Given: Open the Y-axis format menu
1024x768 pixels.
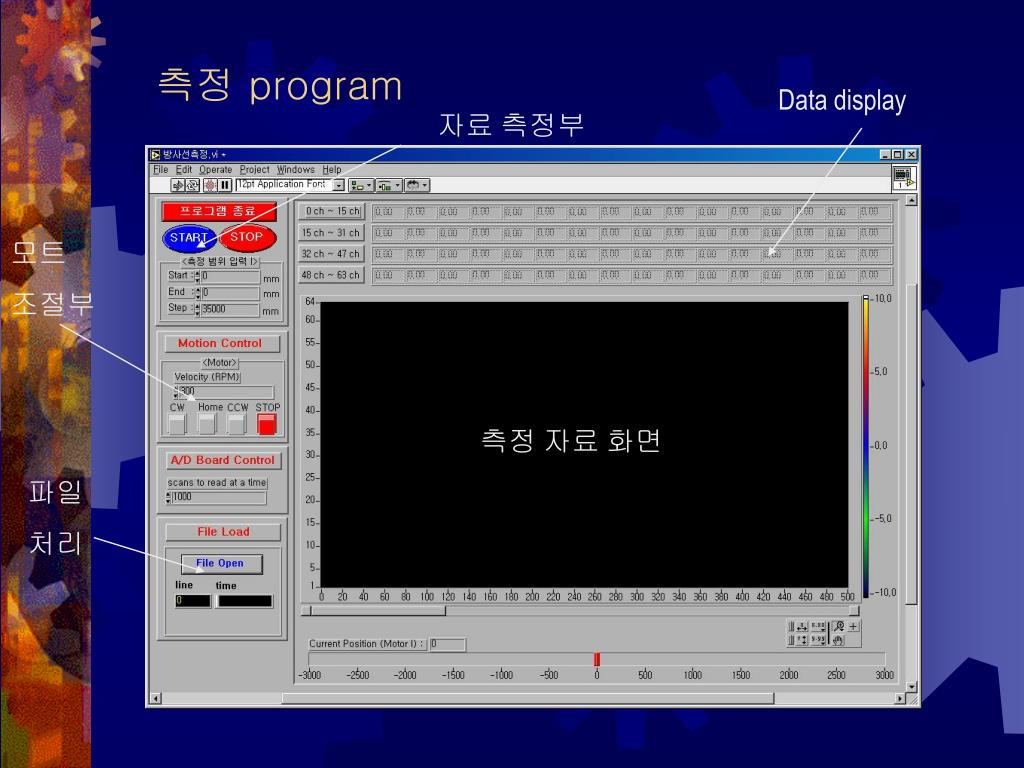Looking at the screenshot, I should (x=818, y=640).
